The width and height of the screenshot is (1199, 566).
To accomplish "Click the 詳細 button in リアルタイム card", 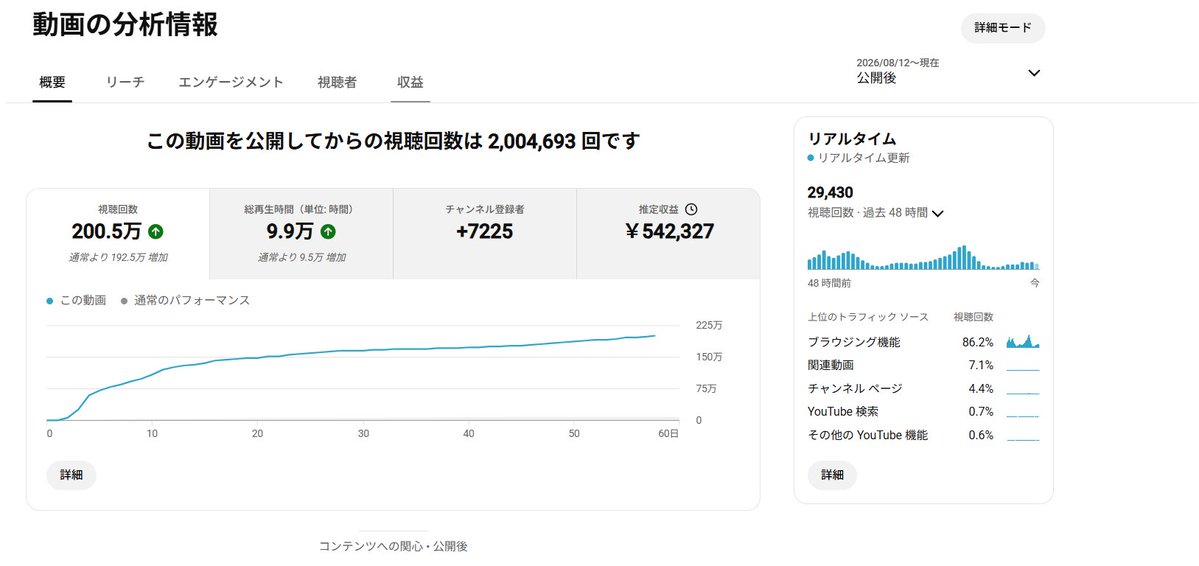I will pos(832,475).
